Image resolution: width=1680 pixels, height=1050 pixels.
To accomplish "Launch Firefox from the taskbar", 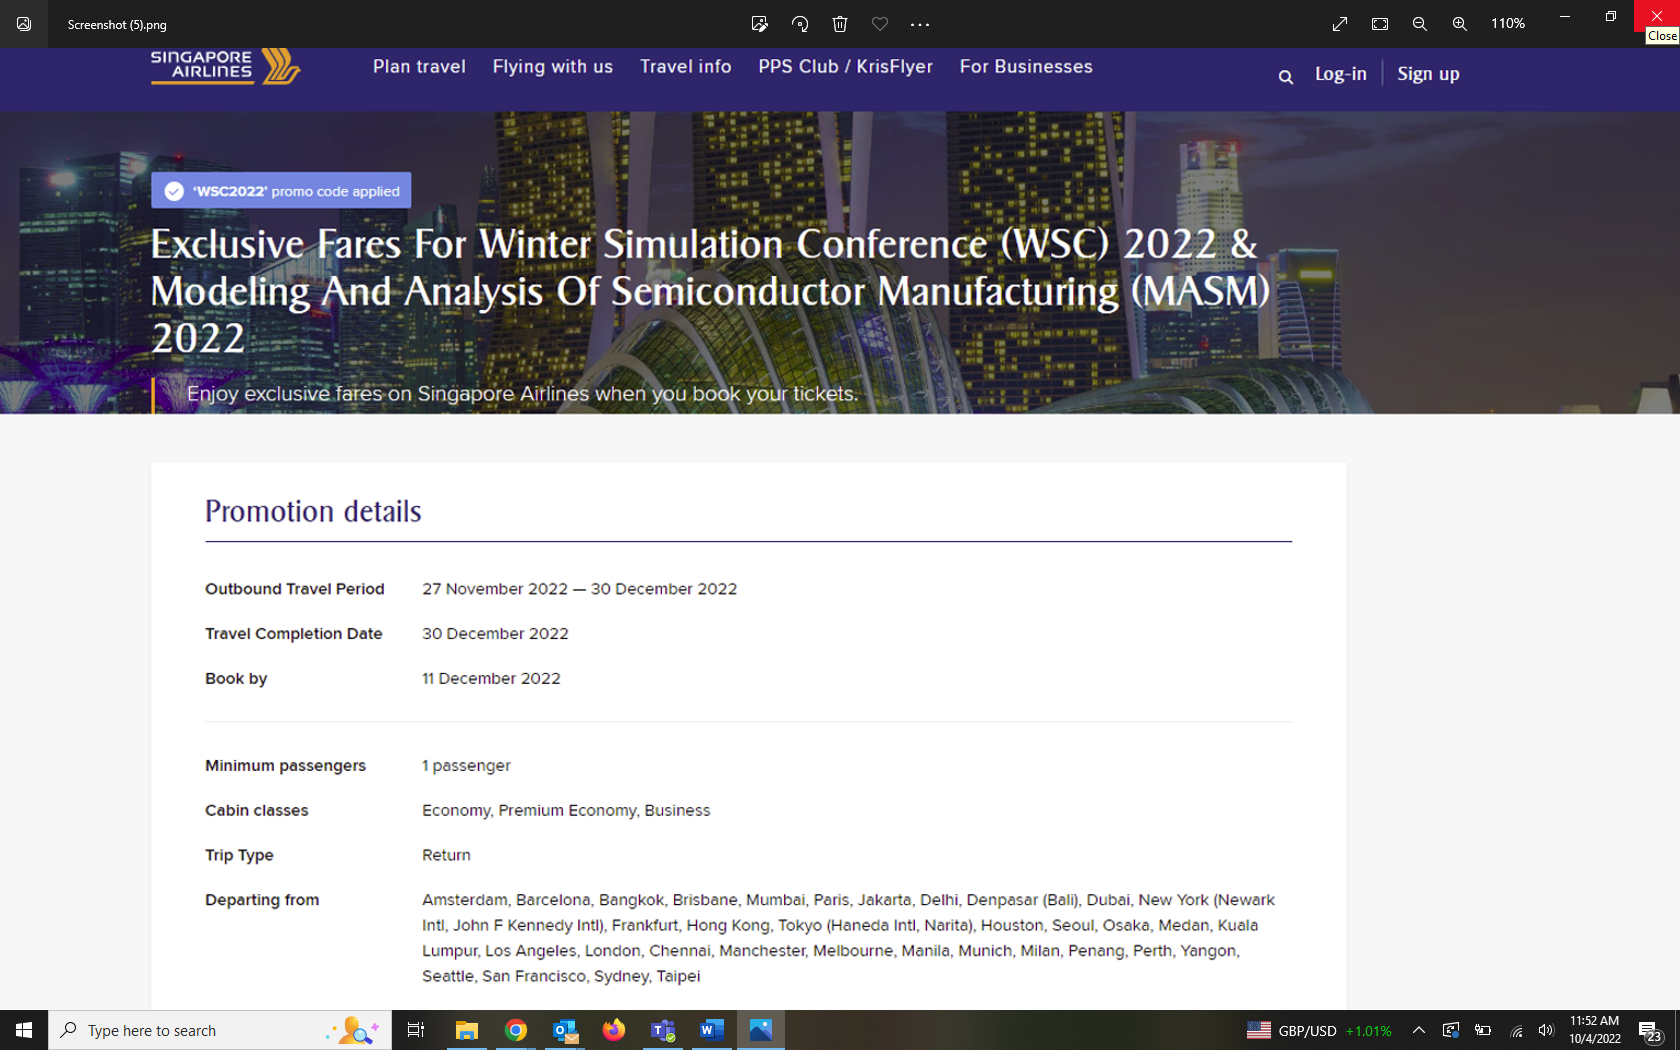I will (614, 1030).
